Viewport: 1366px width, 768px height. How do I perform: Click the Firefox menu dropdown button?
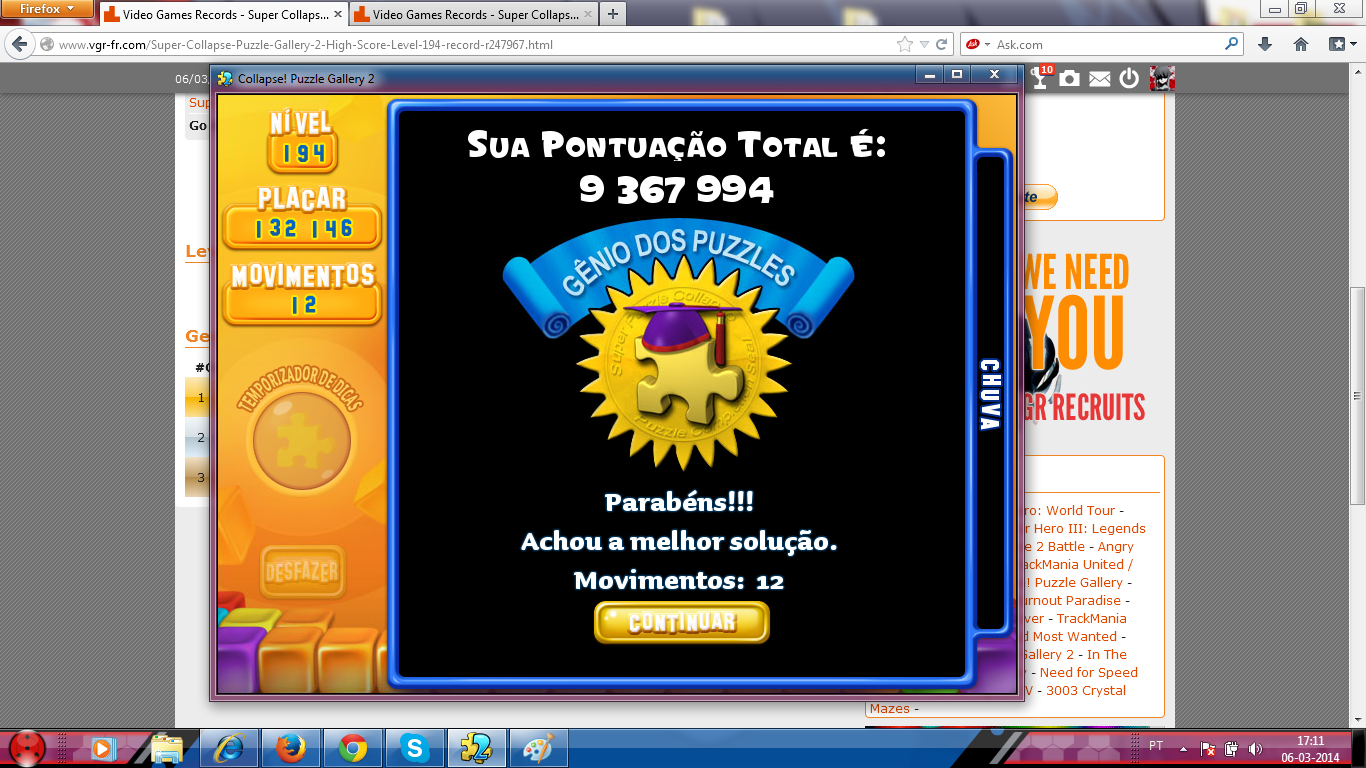pyautogui.click(x=49, y=10)
